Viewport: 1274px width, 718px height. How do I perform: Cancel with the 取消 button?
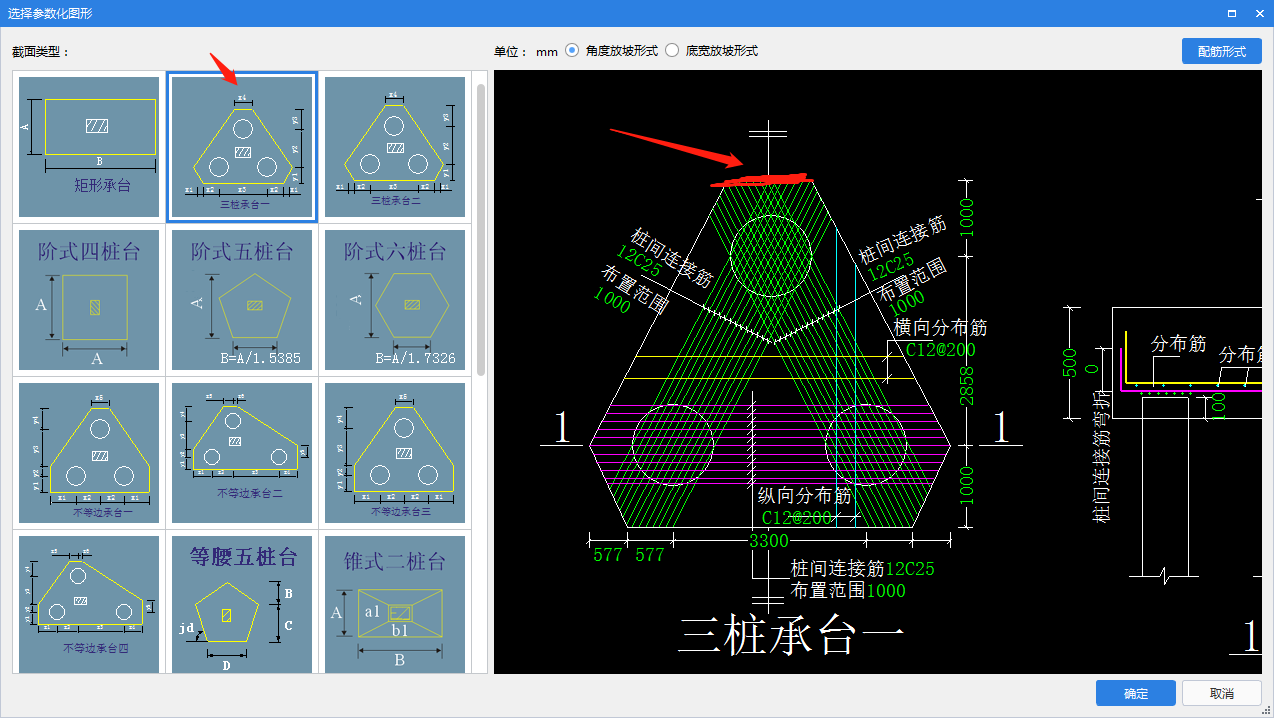(1221, 693)
